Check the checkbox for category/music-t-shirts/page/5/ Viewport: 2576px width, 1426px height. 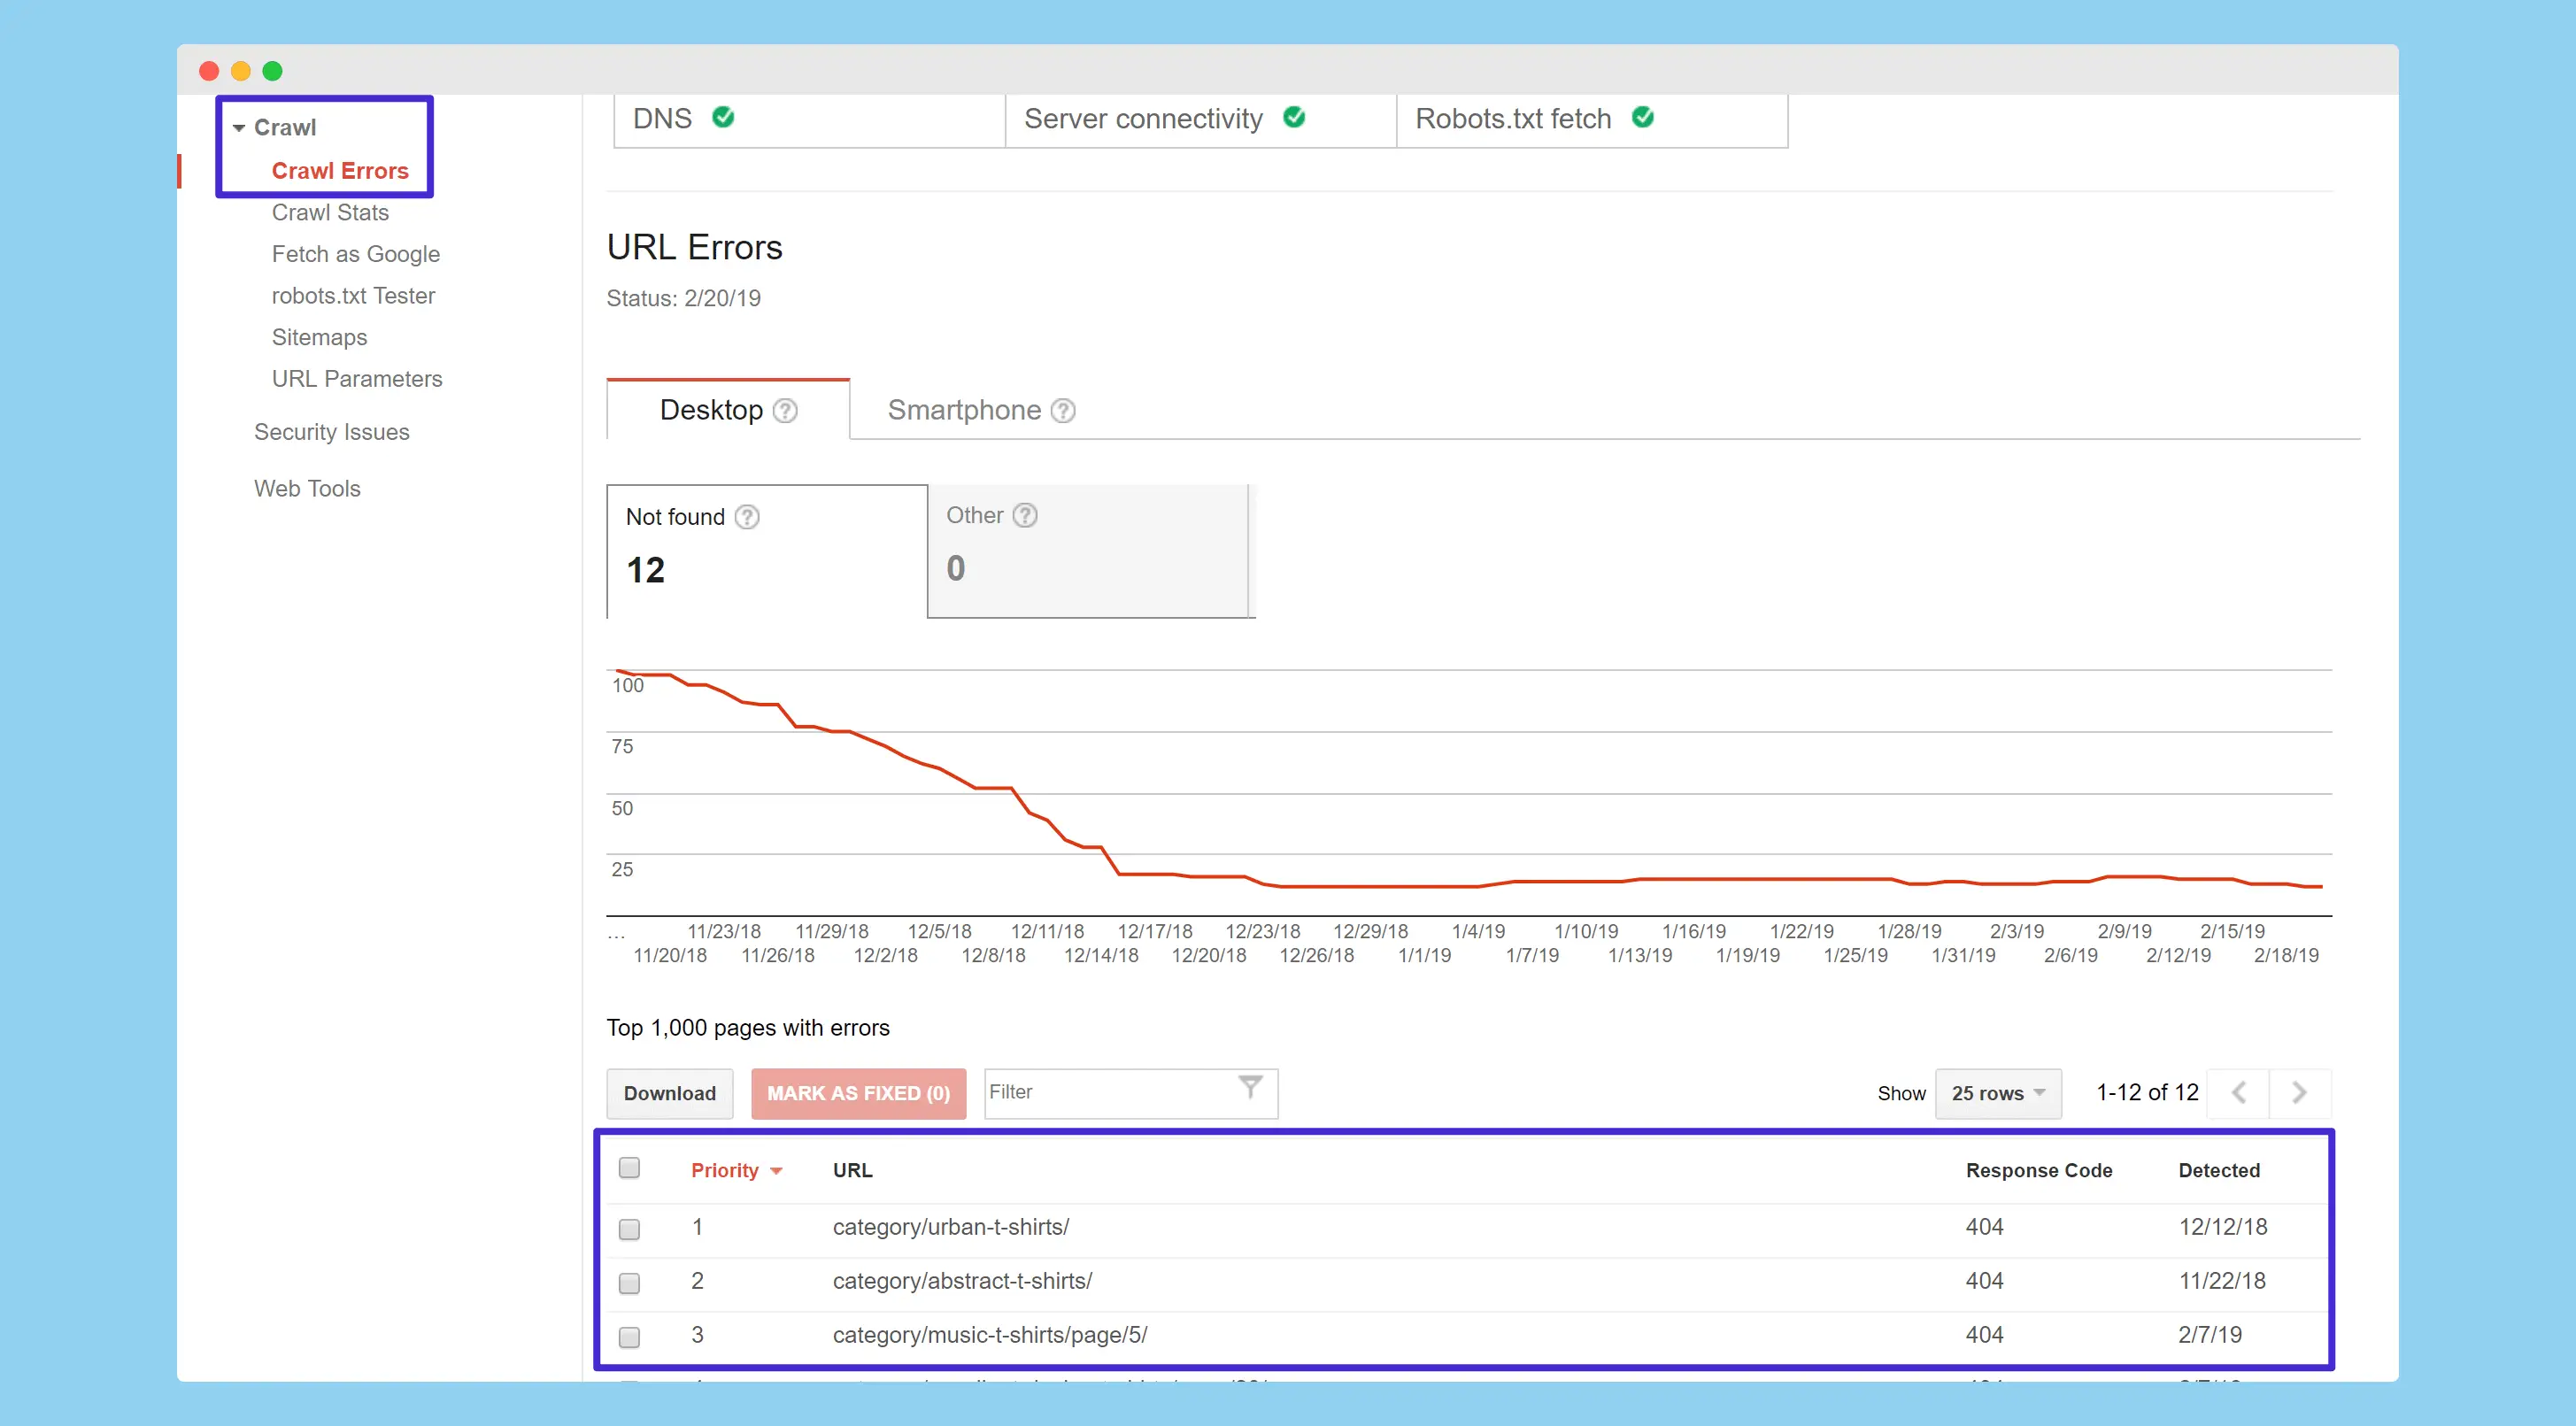tap(629, 1335)
